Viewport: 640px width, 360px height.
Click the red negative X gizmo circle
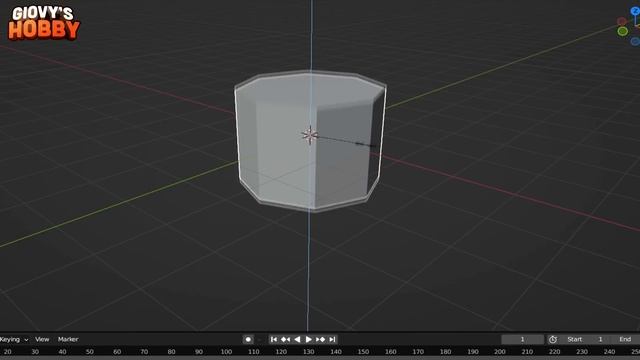pos(622,21)
